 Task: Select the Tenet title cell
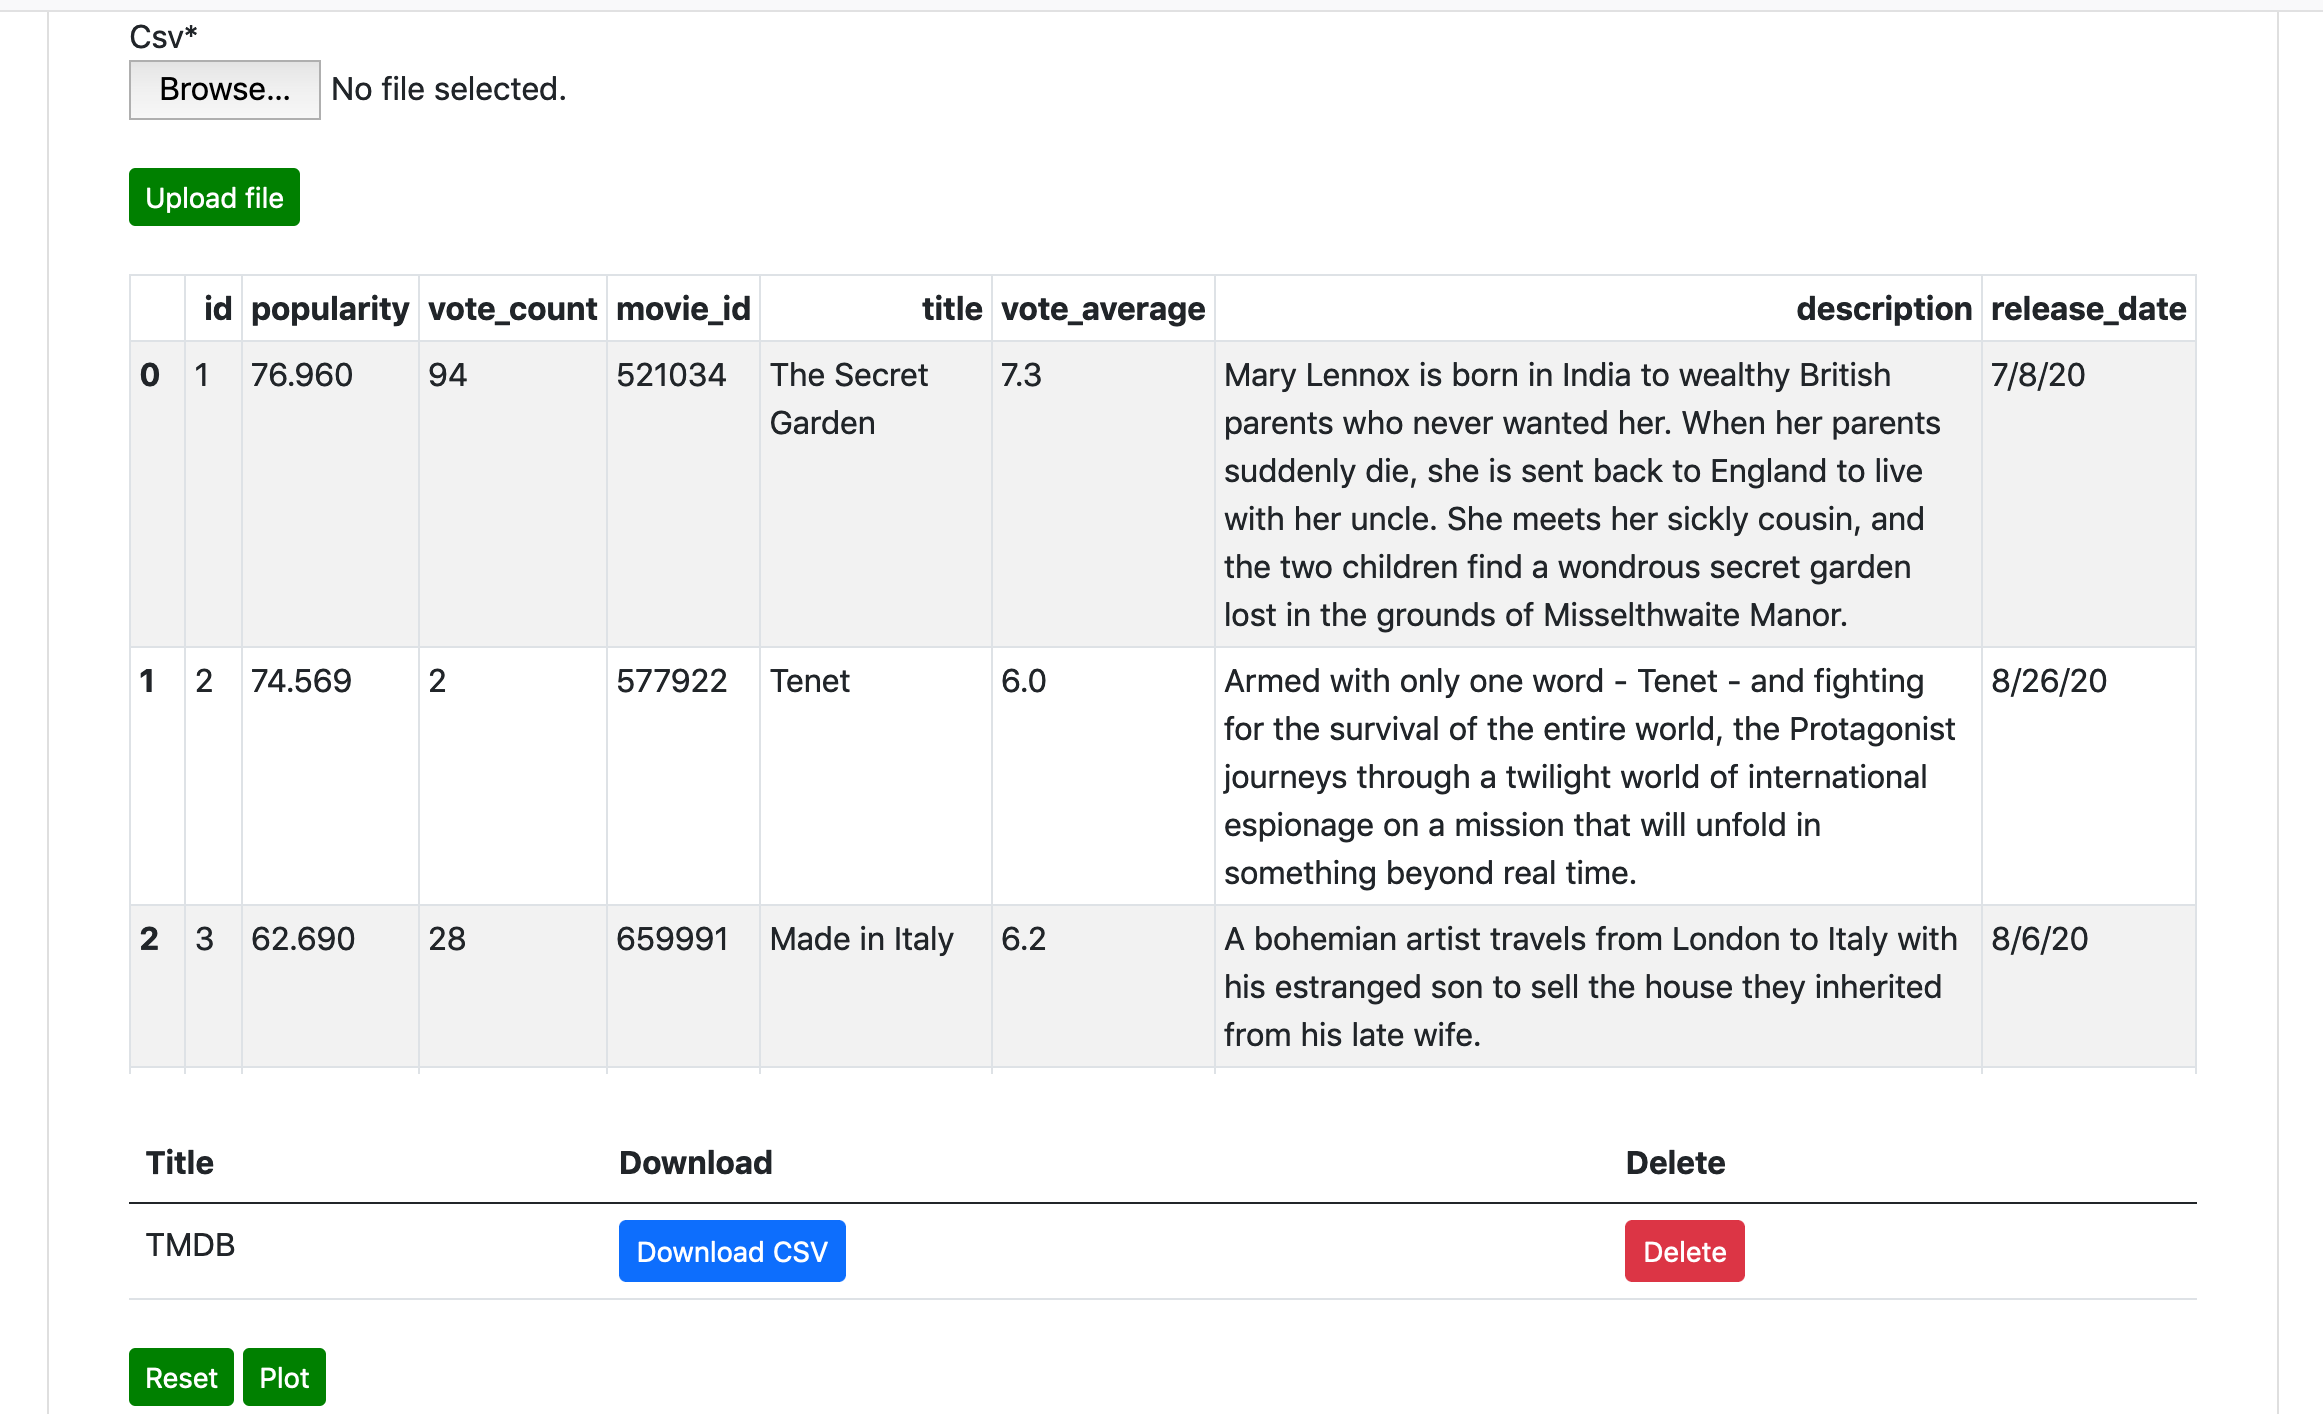(809, 681)
